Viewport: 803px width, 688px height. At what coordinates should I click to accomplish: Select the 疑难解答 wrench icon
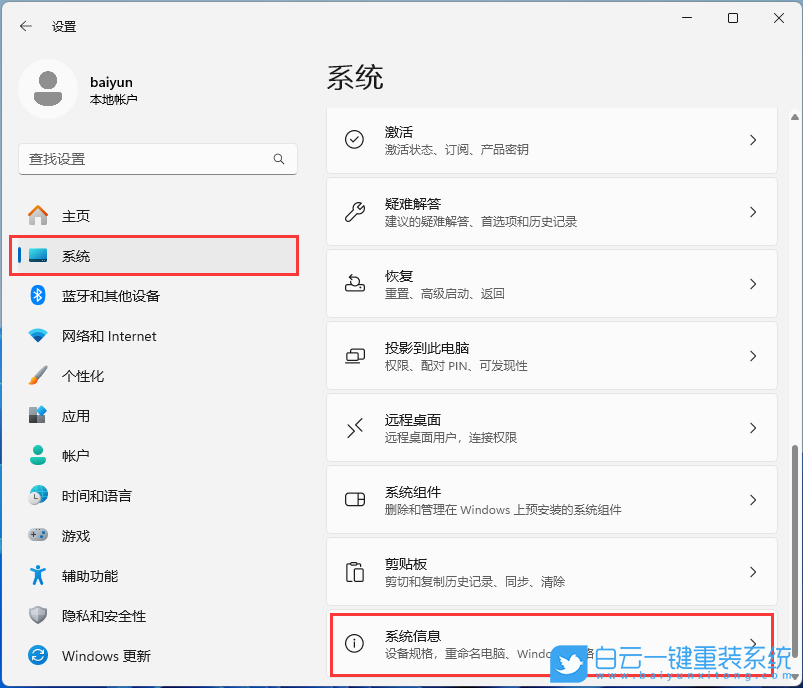[x=354, y=211]
